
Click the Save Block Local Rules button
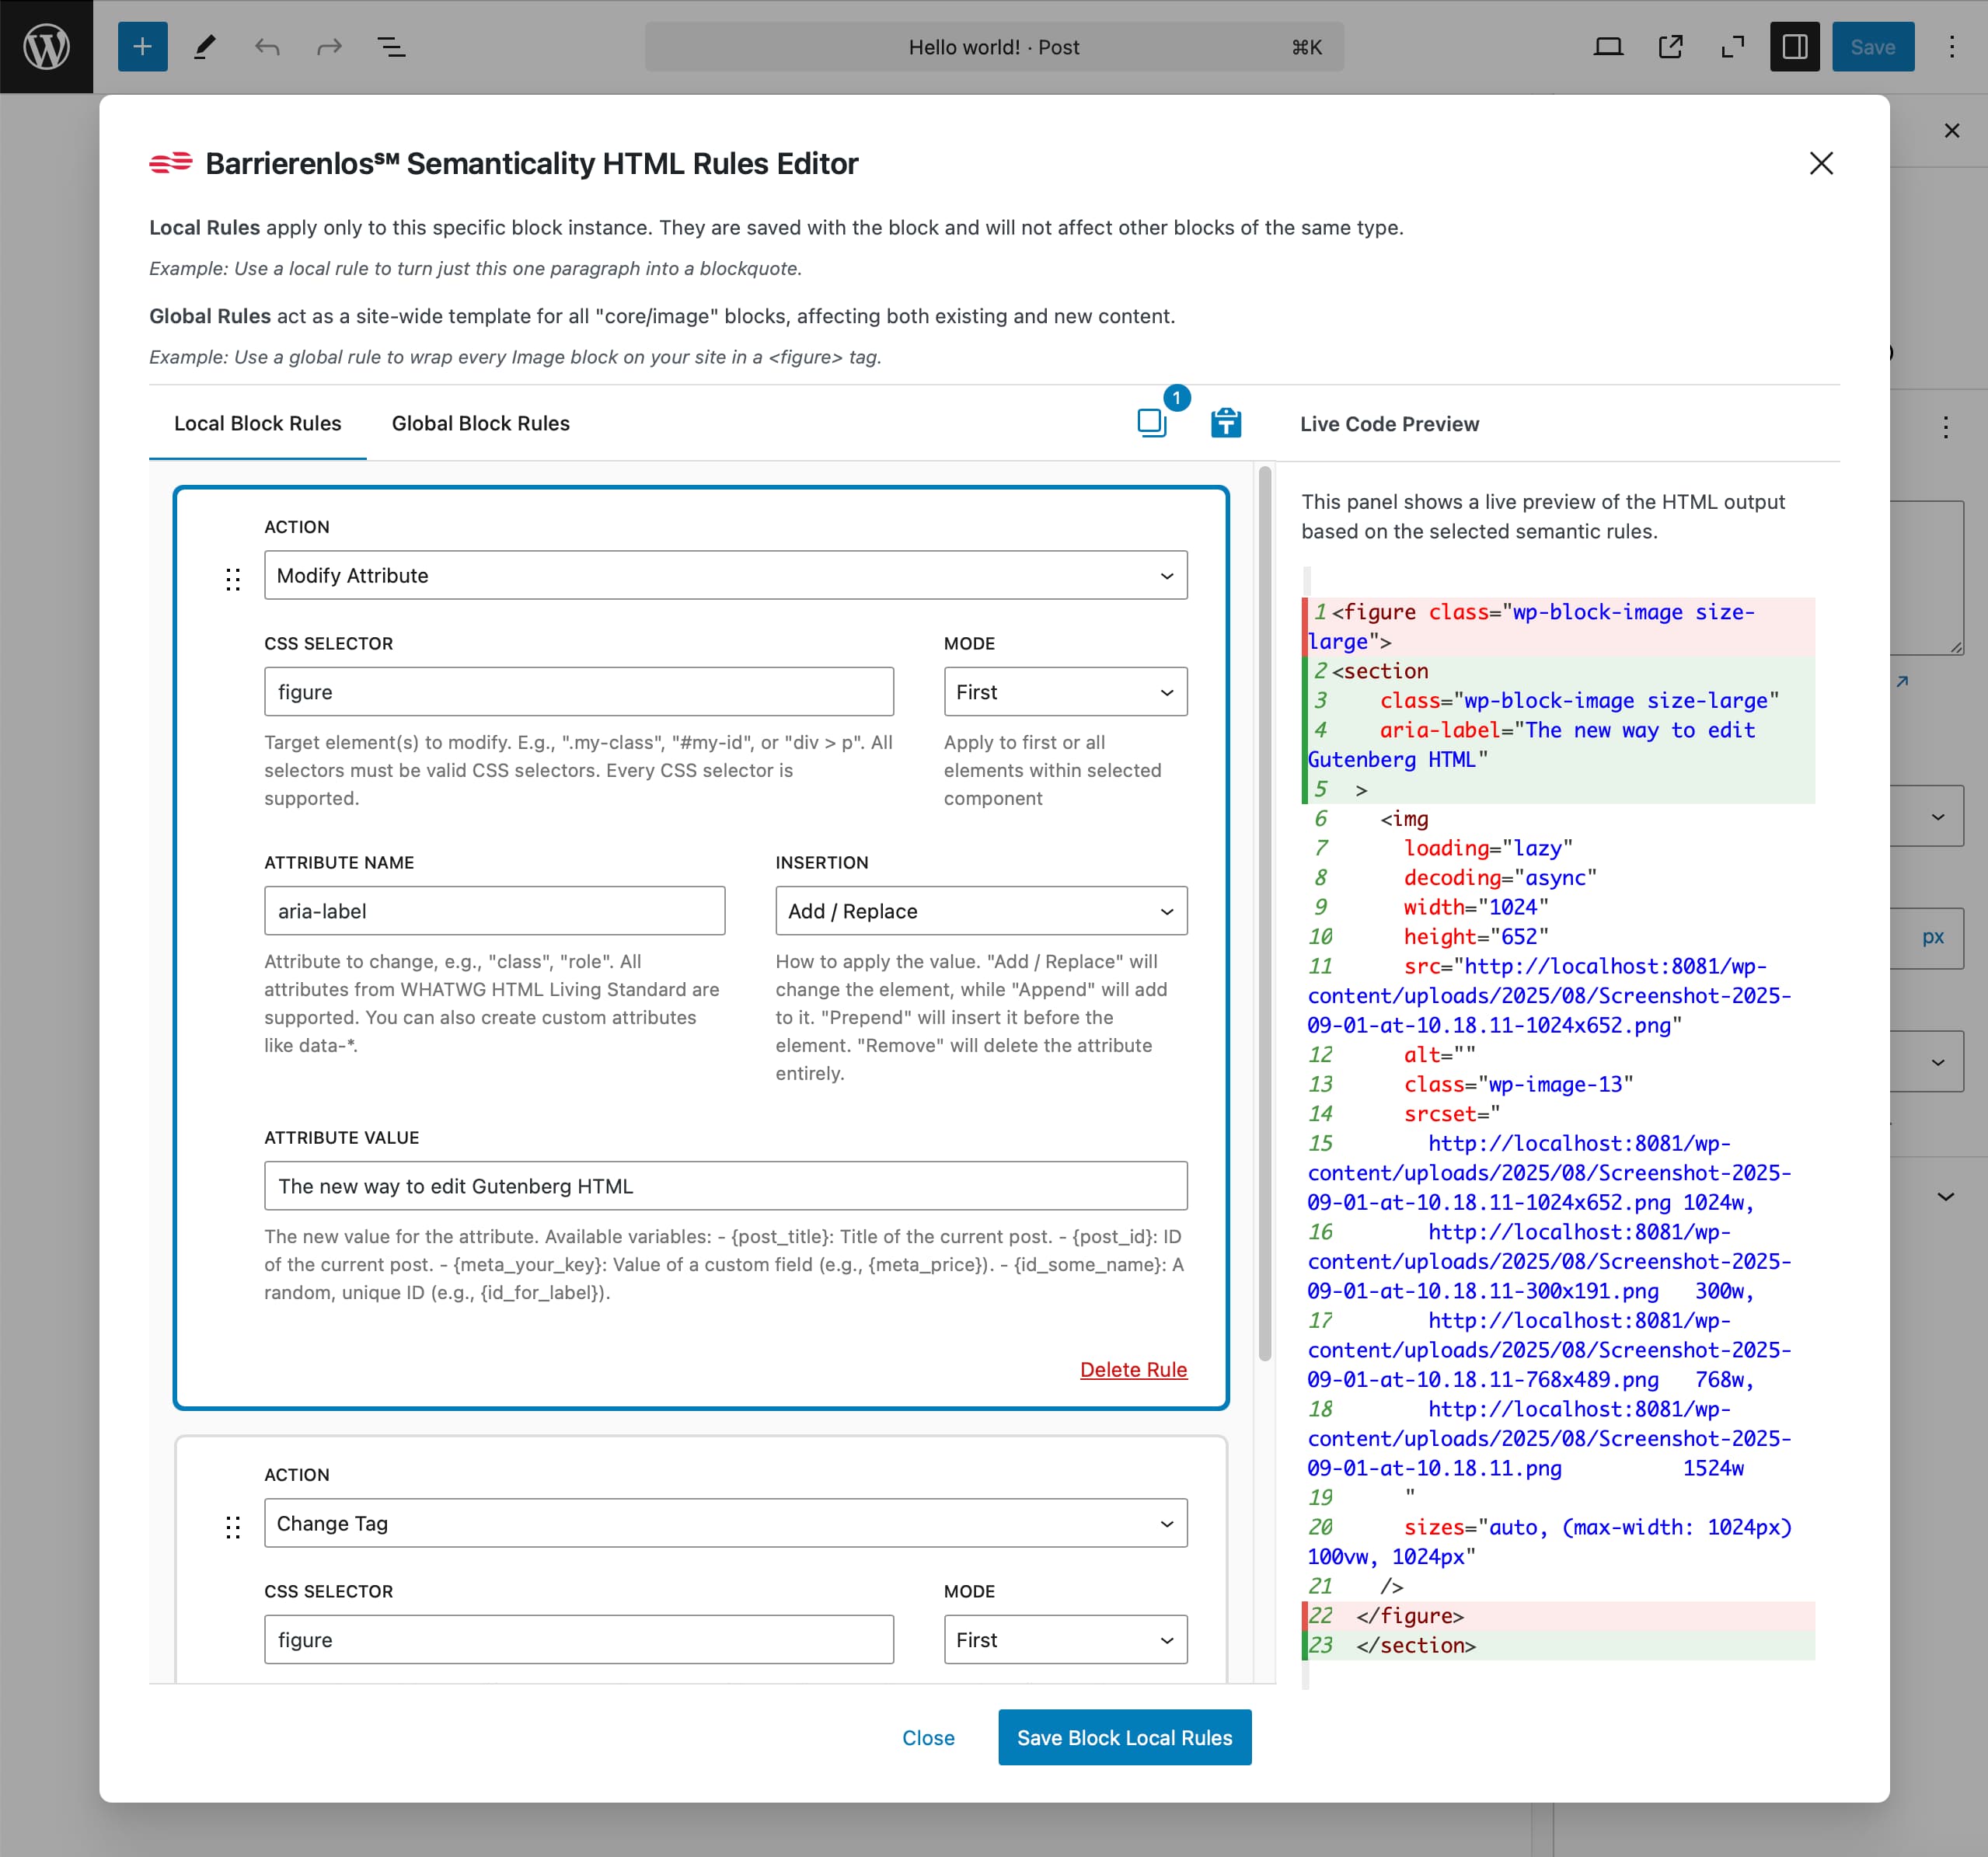pos(1124,1737)
